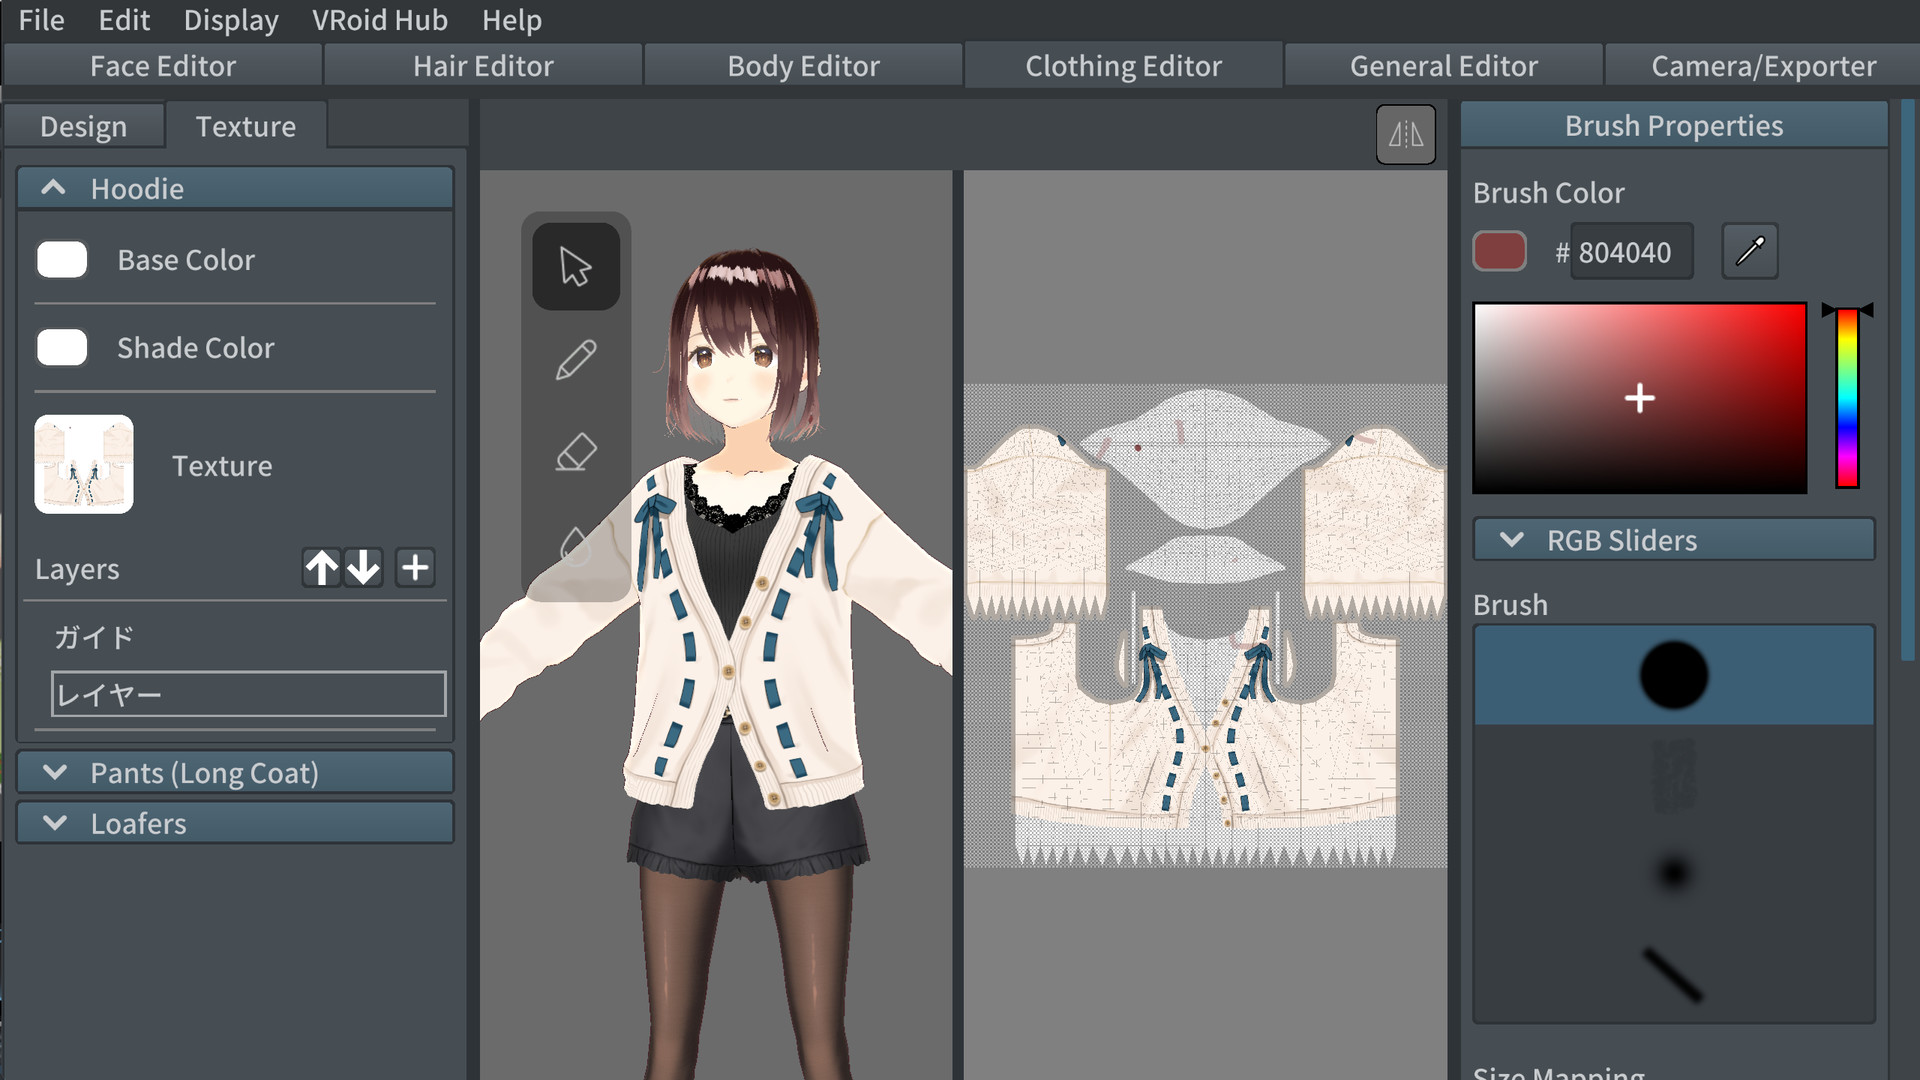Select the smudge/blur tool
1920x1080 pixels.
(574, 543)
